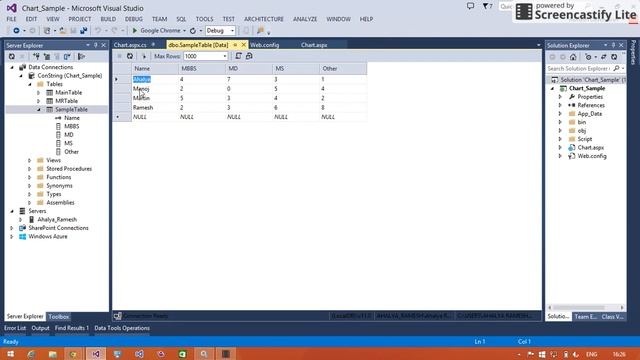Image resolution: width=640 pixels, height=360 pixels.
Task: Click the Find in Files toolbar icon
Action: (261, 31)
